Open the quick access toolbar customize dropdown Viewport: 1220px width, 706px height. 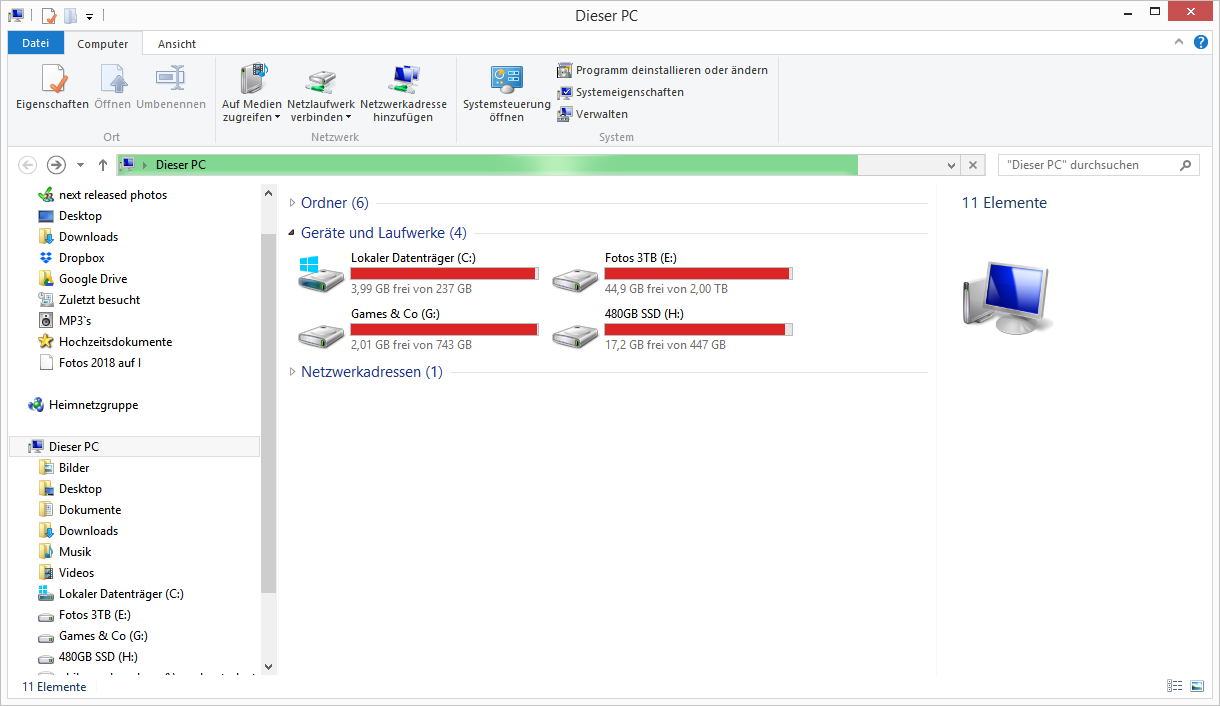click(x=89, y=16)
